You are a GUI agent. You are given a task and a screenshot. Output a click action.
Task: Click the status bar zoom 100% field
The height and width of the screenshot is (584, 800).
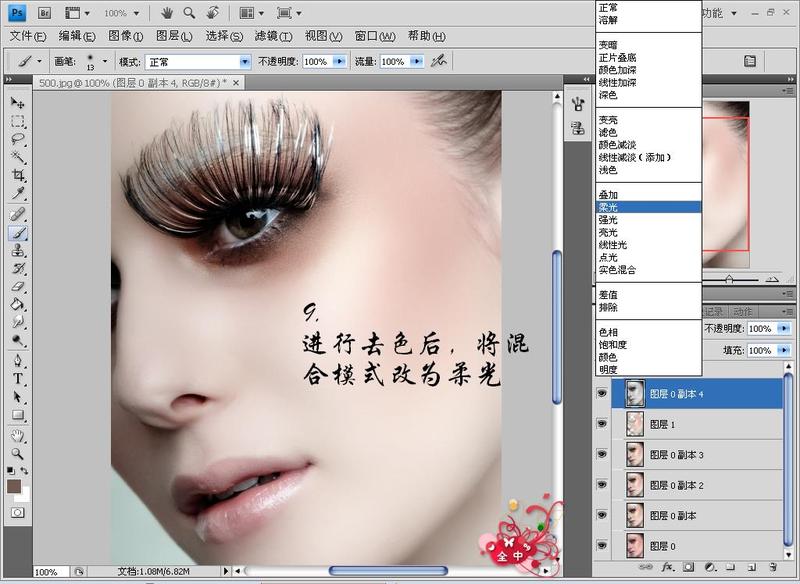pos(49,571)
